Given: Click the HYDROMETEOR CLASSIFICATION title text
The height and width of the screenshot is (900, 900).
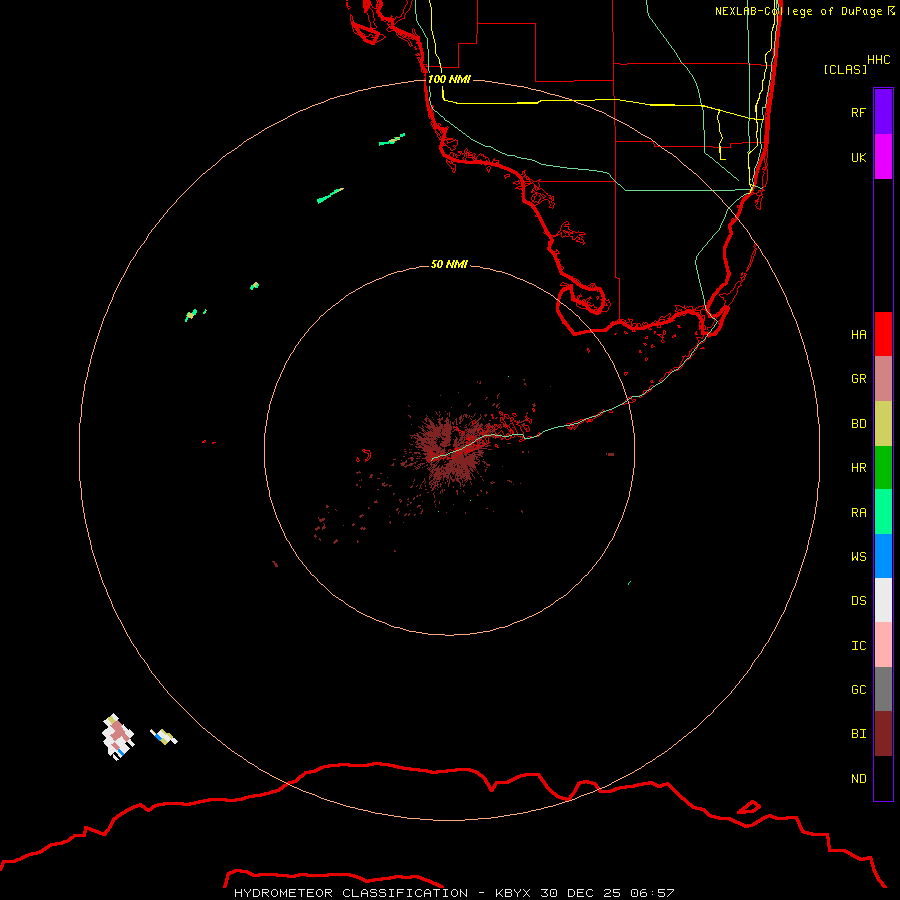Looking at the screenshot, I should click(x=351, y=893).
